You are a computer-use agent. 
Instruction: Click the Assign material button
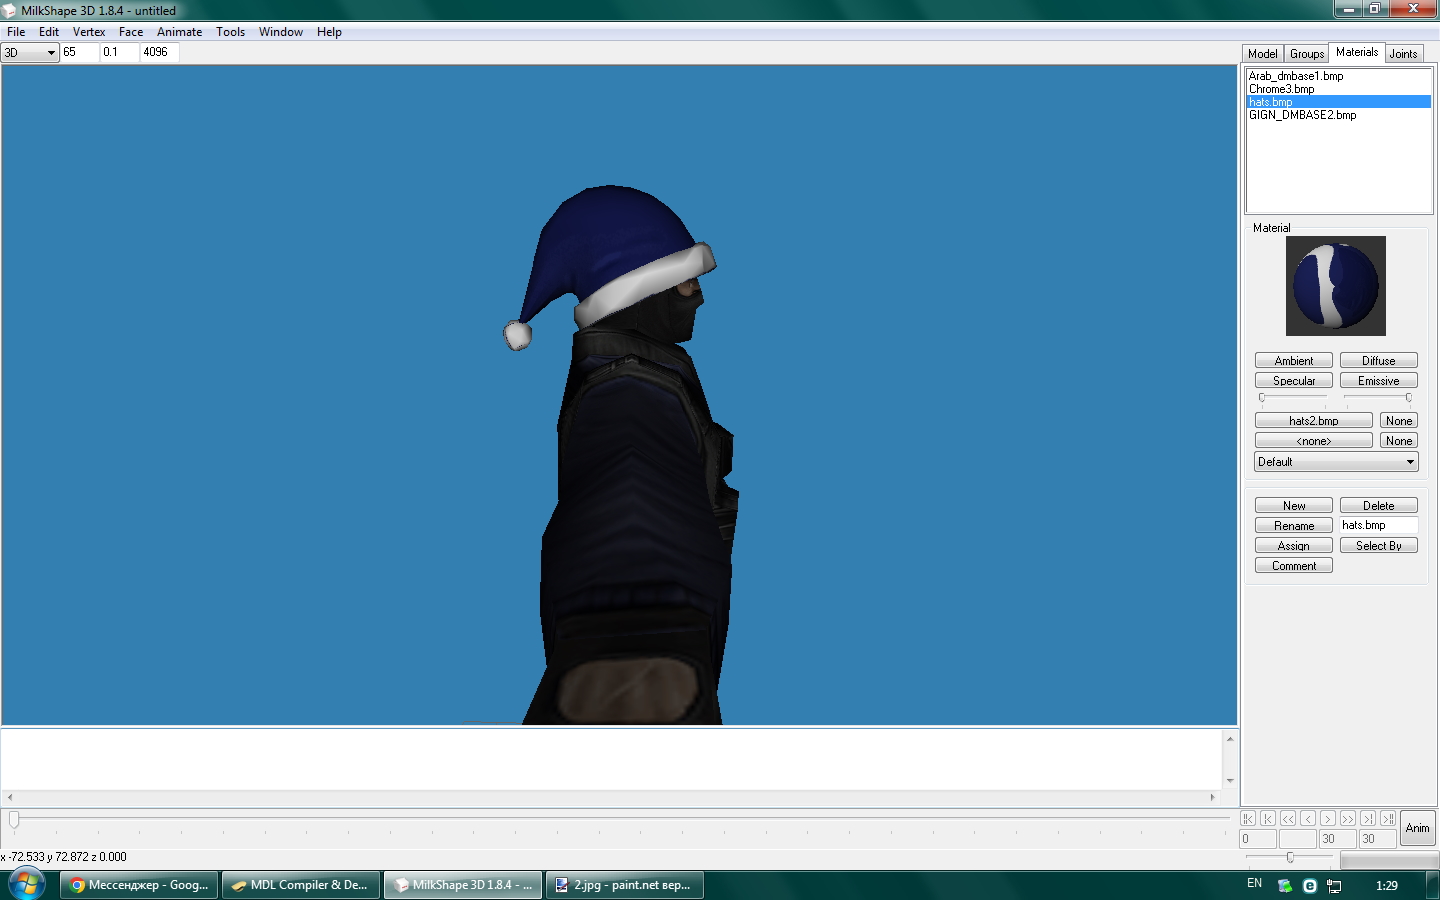click(x=1294, y=546)
